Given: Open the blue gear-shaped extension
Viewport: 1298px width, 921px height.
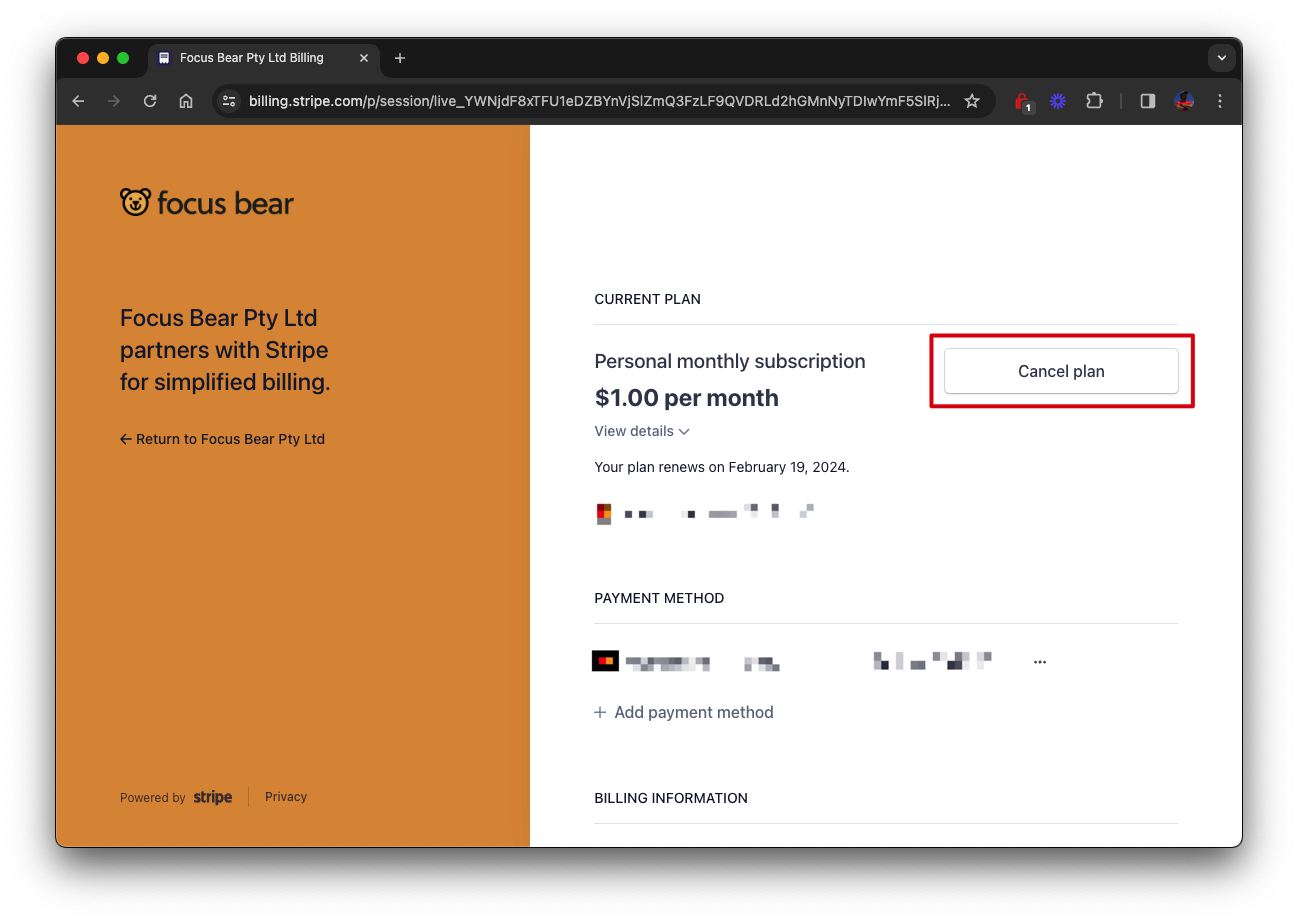Looking at the screenshot, I should [x=1058, y=101].
